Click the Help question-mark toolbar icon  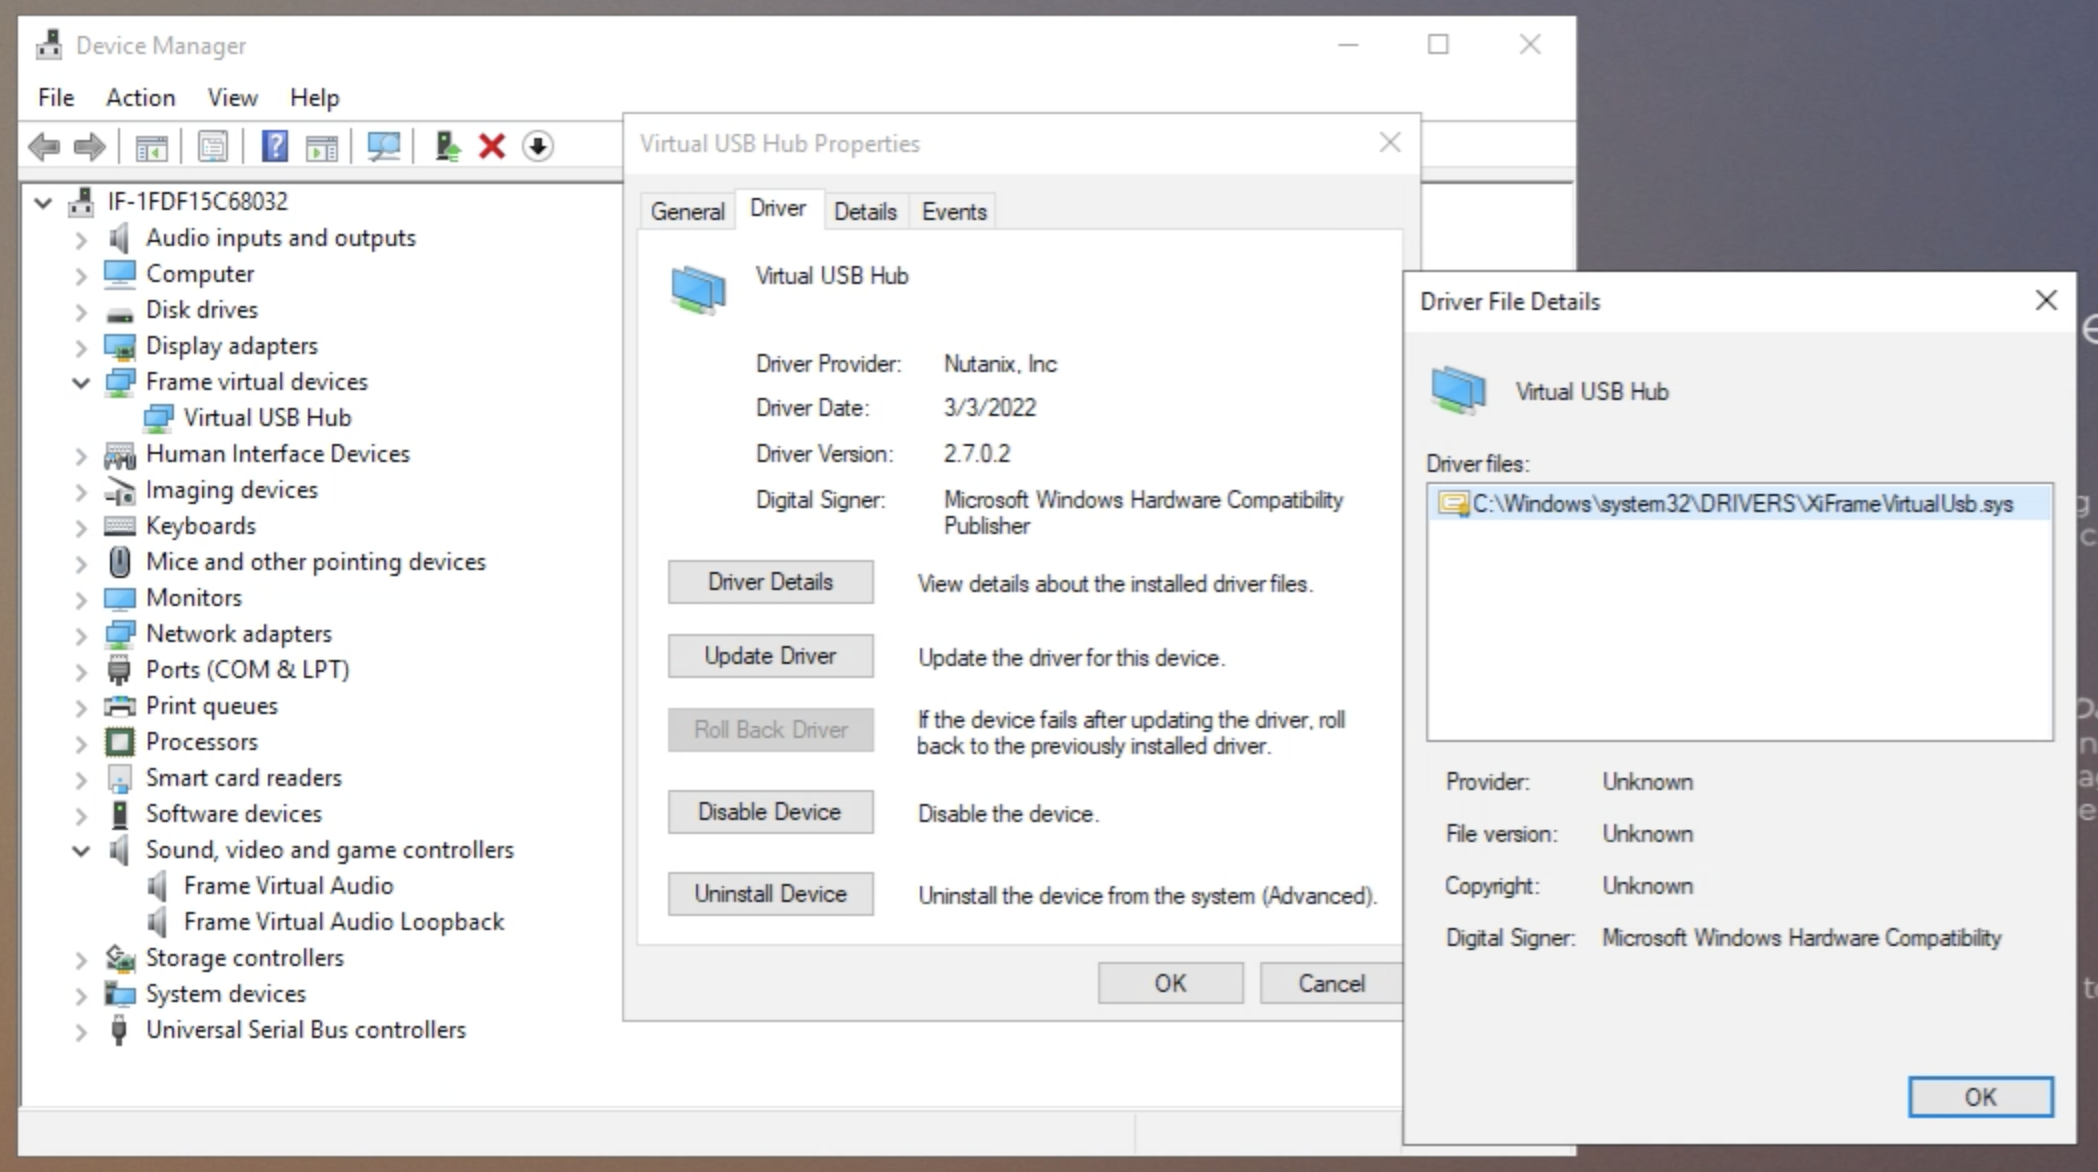[273, 147]
